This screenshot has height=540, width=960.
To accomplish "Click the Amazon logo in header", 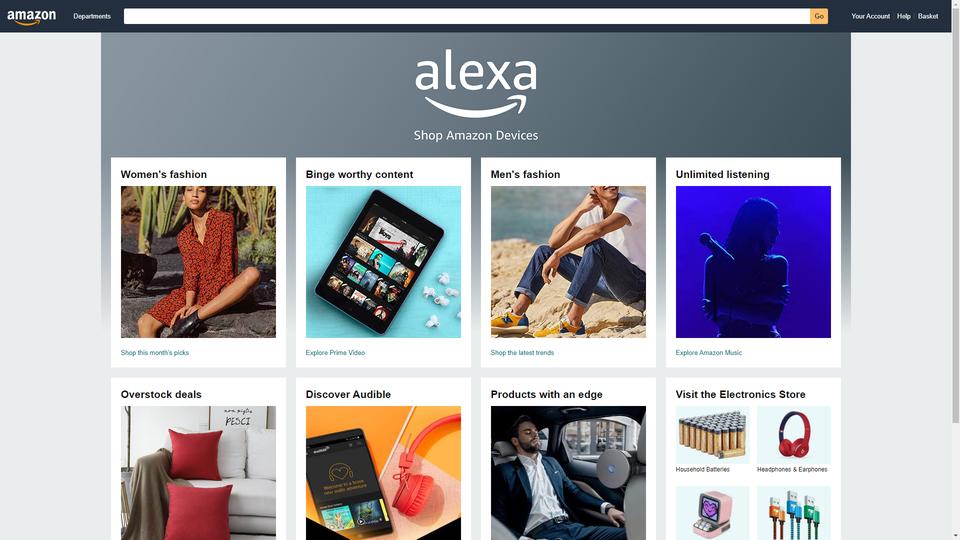I will 31,17.
